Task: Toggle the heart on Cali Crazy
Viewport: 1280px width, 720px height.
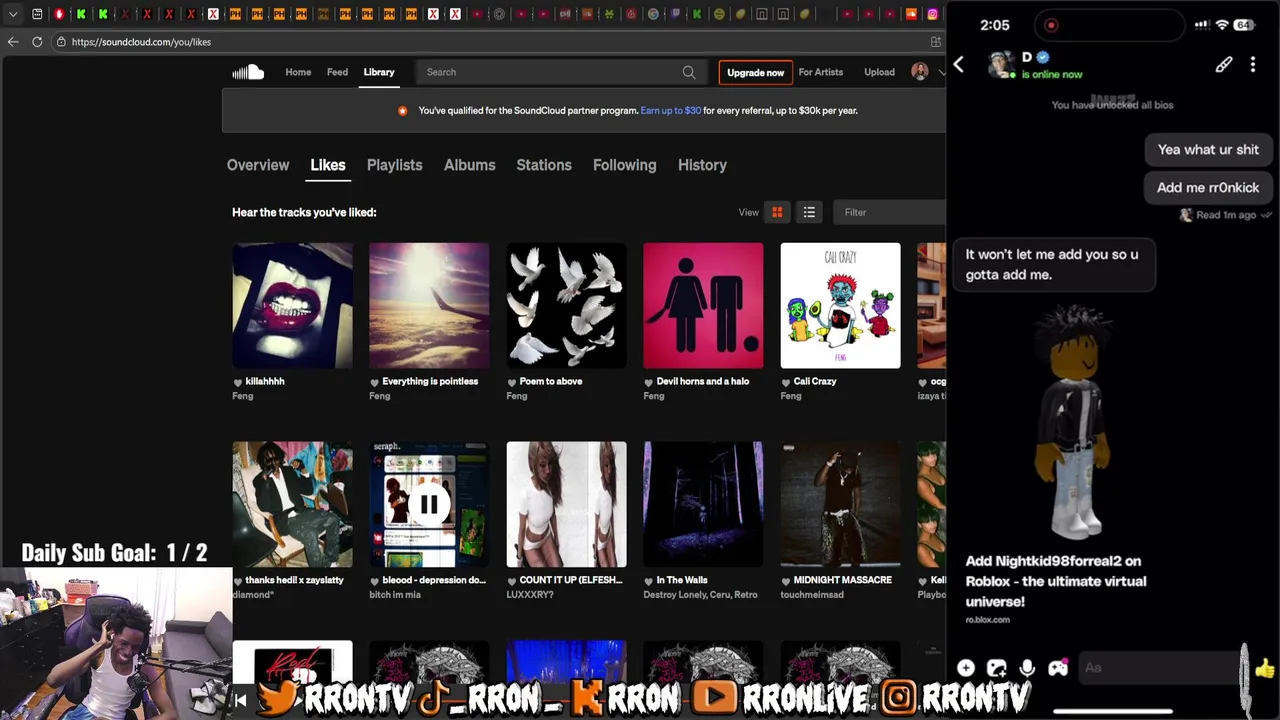Action: (786, 382)
